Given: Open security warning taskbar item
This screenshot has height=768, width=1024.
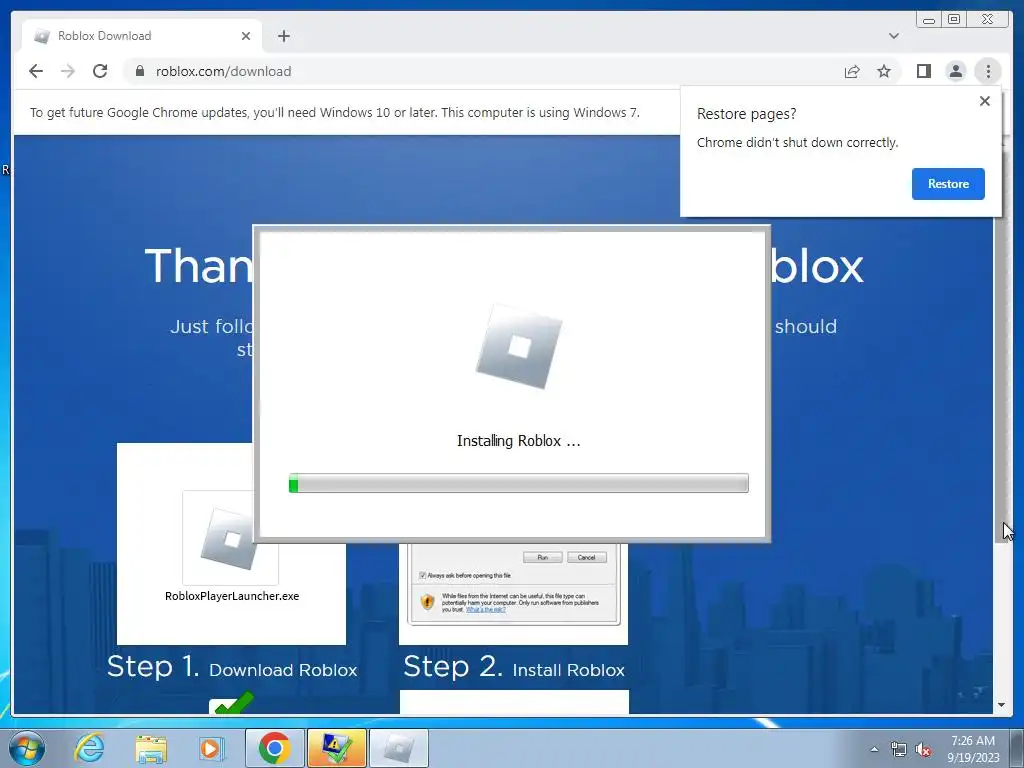Looking at the screenshot, I should click(x=337, y=748).
